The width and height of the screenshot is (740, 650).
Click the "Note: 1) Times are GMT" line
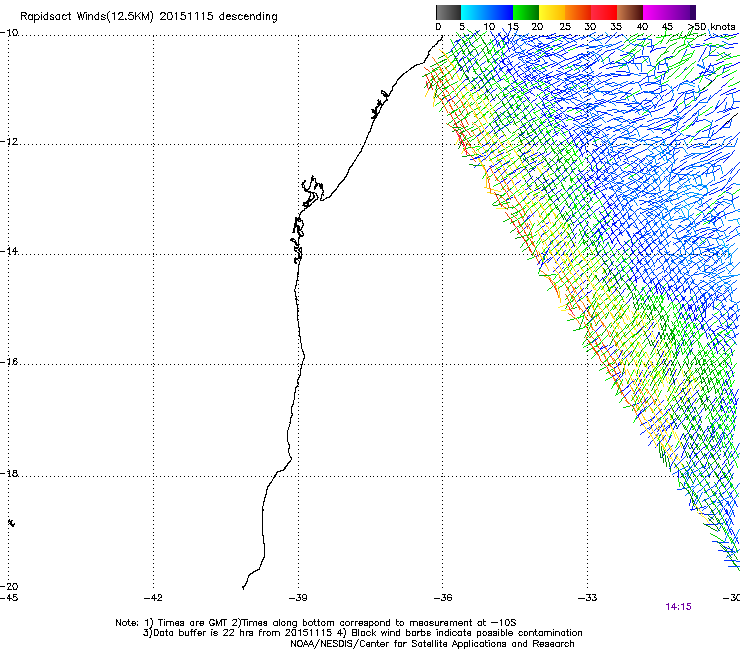[316, 623]
